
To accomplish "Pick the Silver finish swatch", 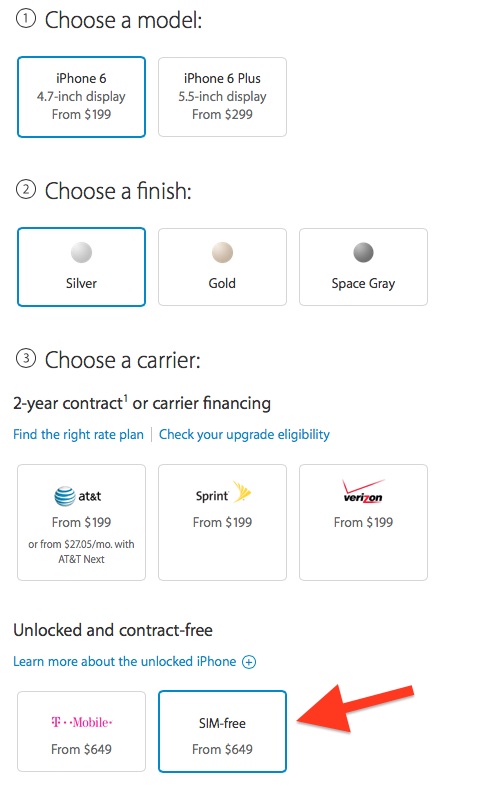I will (x=81, y=252).
